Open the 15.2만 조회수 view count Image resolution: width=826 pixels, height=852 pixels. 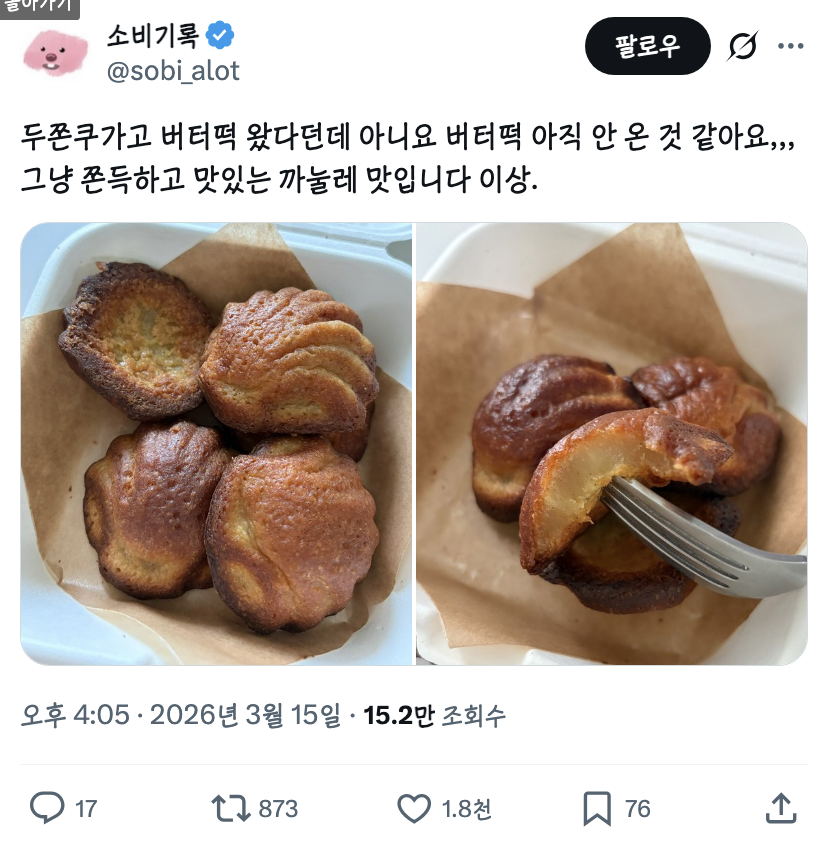click(434, 715)
